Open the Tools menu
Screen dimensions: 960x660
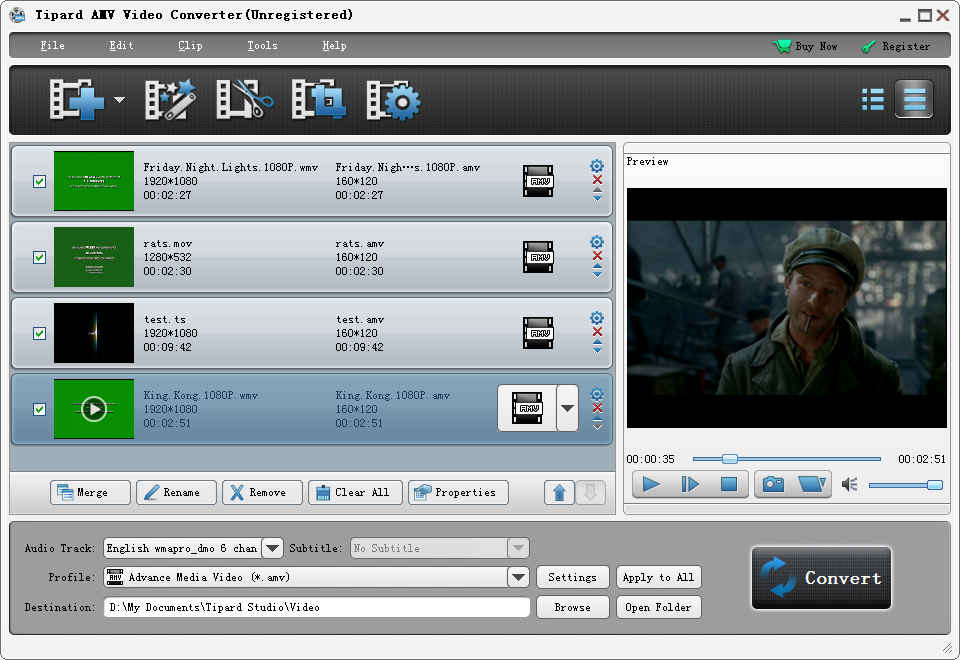[262, 46]
